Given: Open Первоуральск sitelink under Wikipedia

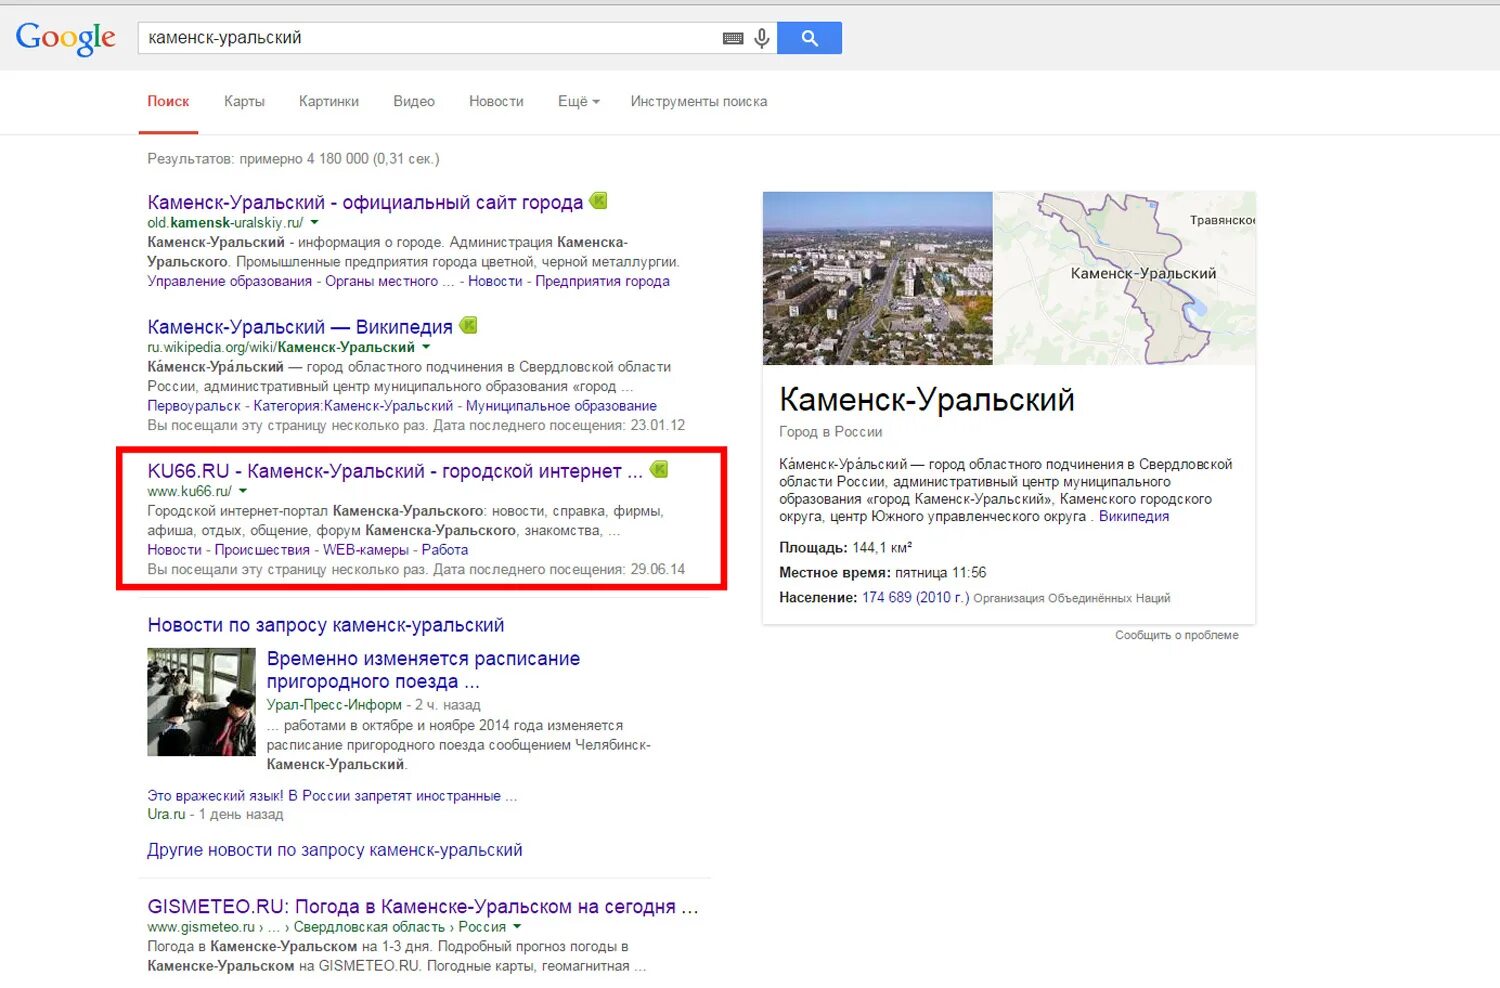Looking at the screenshot, I should click(194, 405).
